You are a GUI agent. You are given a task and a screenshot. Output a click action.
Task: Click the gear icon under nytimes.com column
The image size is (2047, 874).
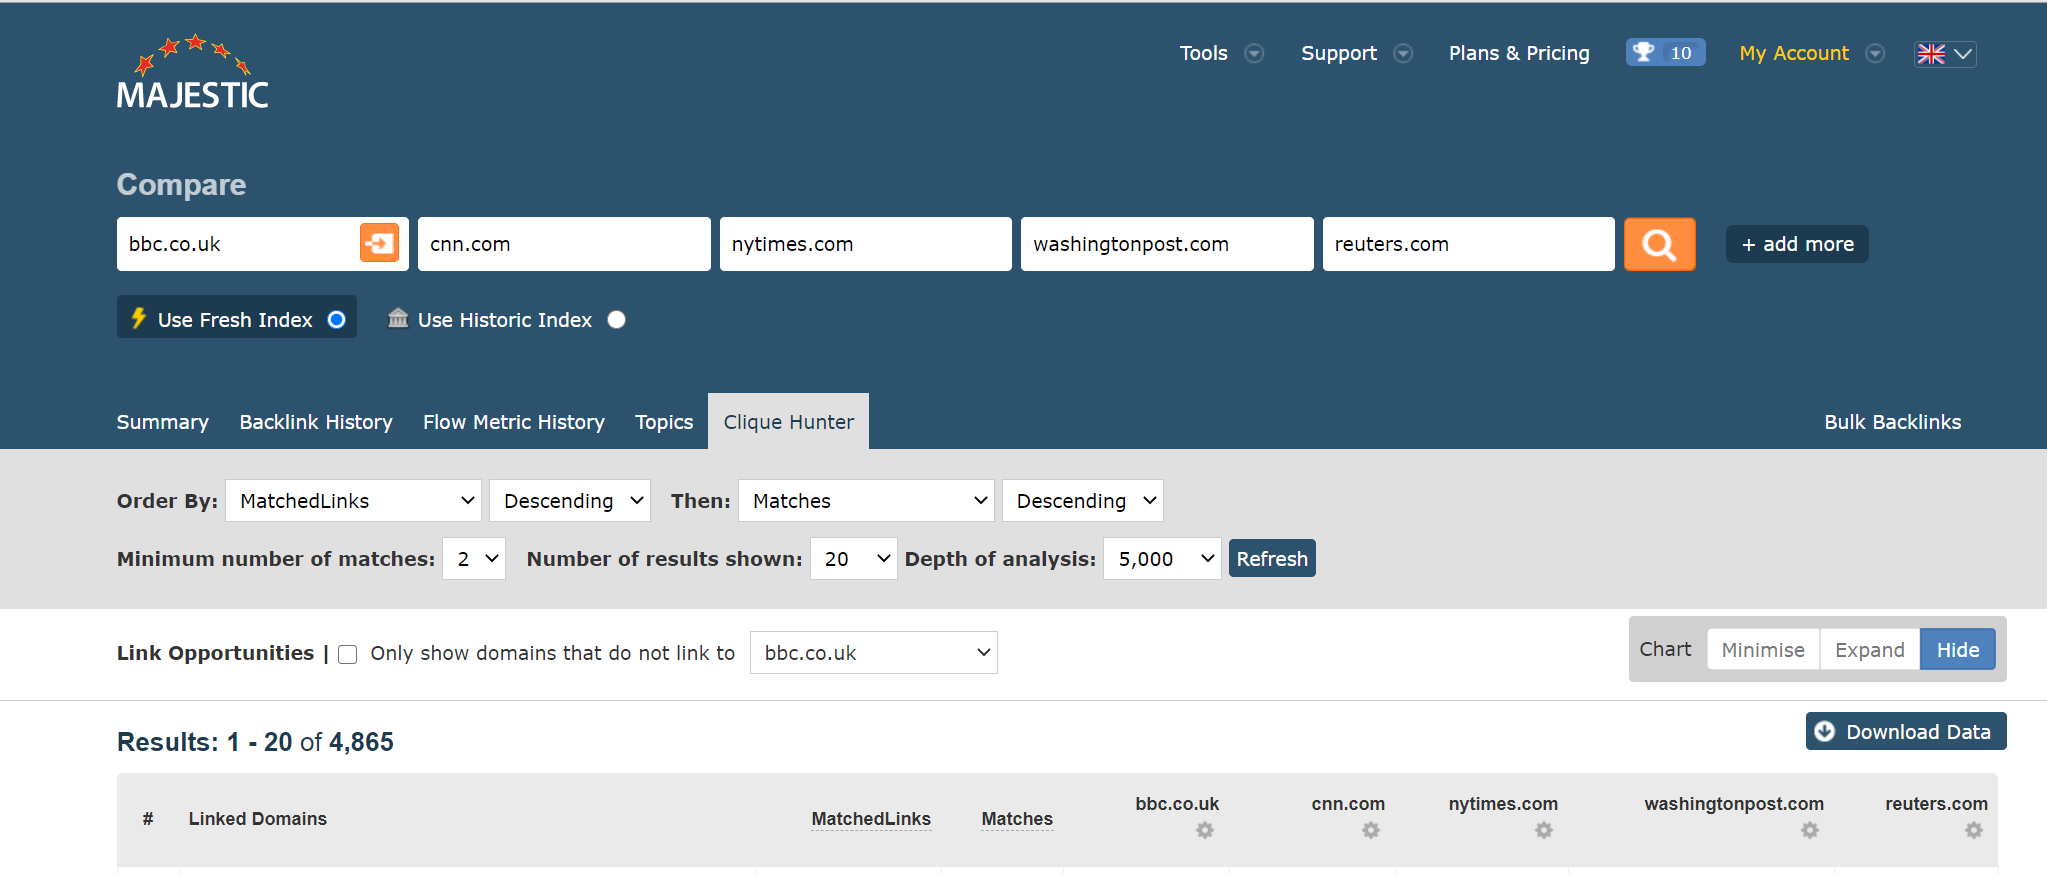(x=1544, y=830)
